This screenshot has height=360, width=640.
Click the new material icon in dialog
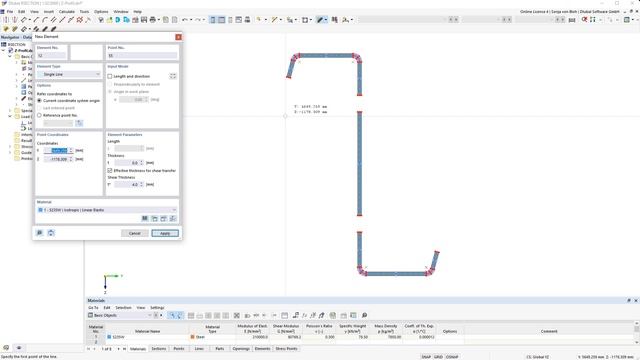(x=154, y=219)
